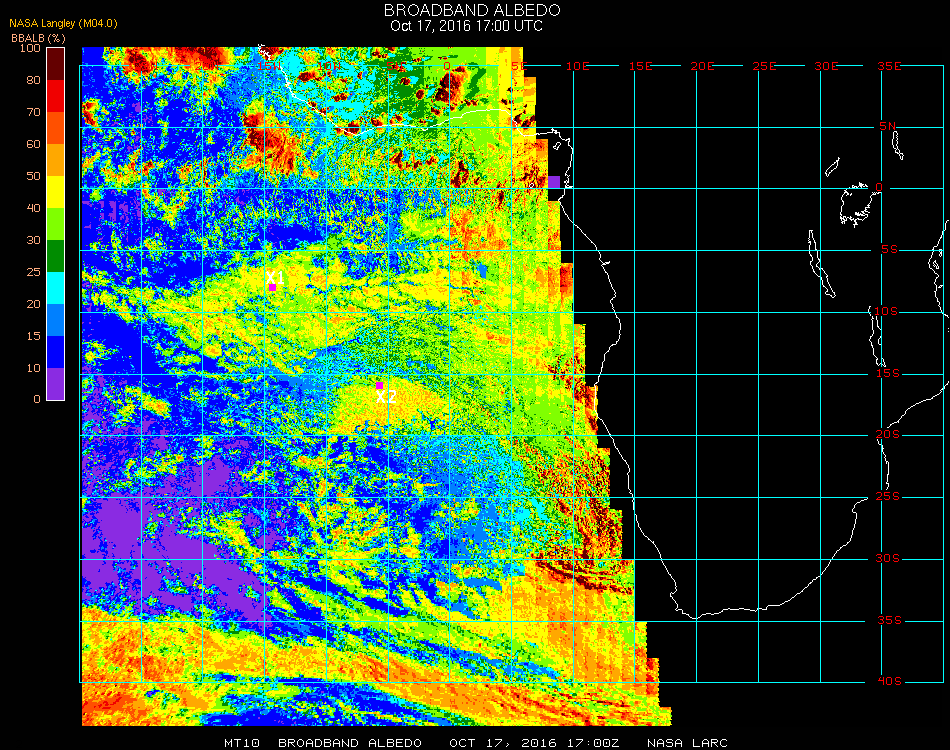
Task: Select the orange-red 60-70 color bar segment
Action: point(55,128)
